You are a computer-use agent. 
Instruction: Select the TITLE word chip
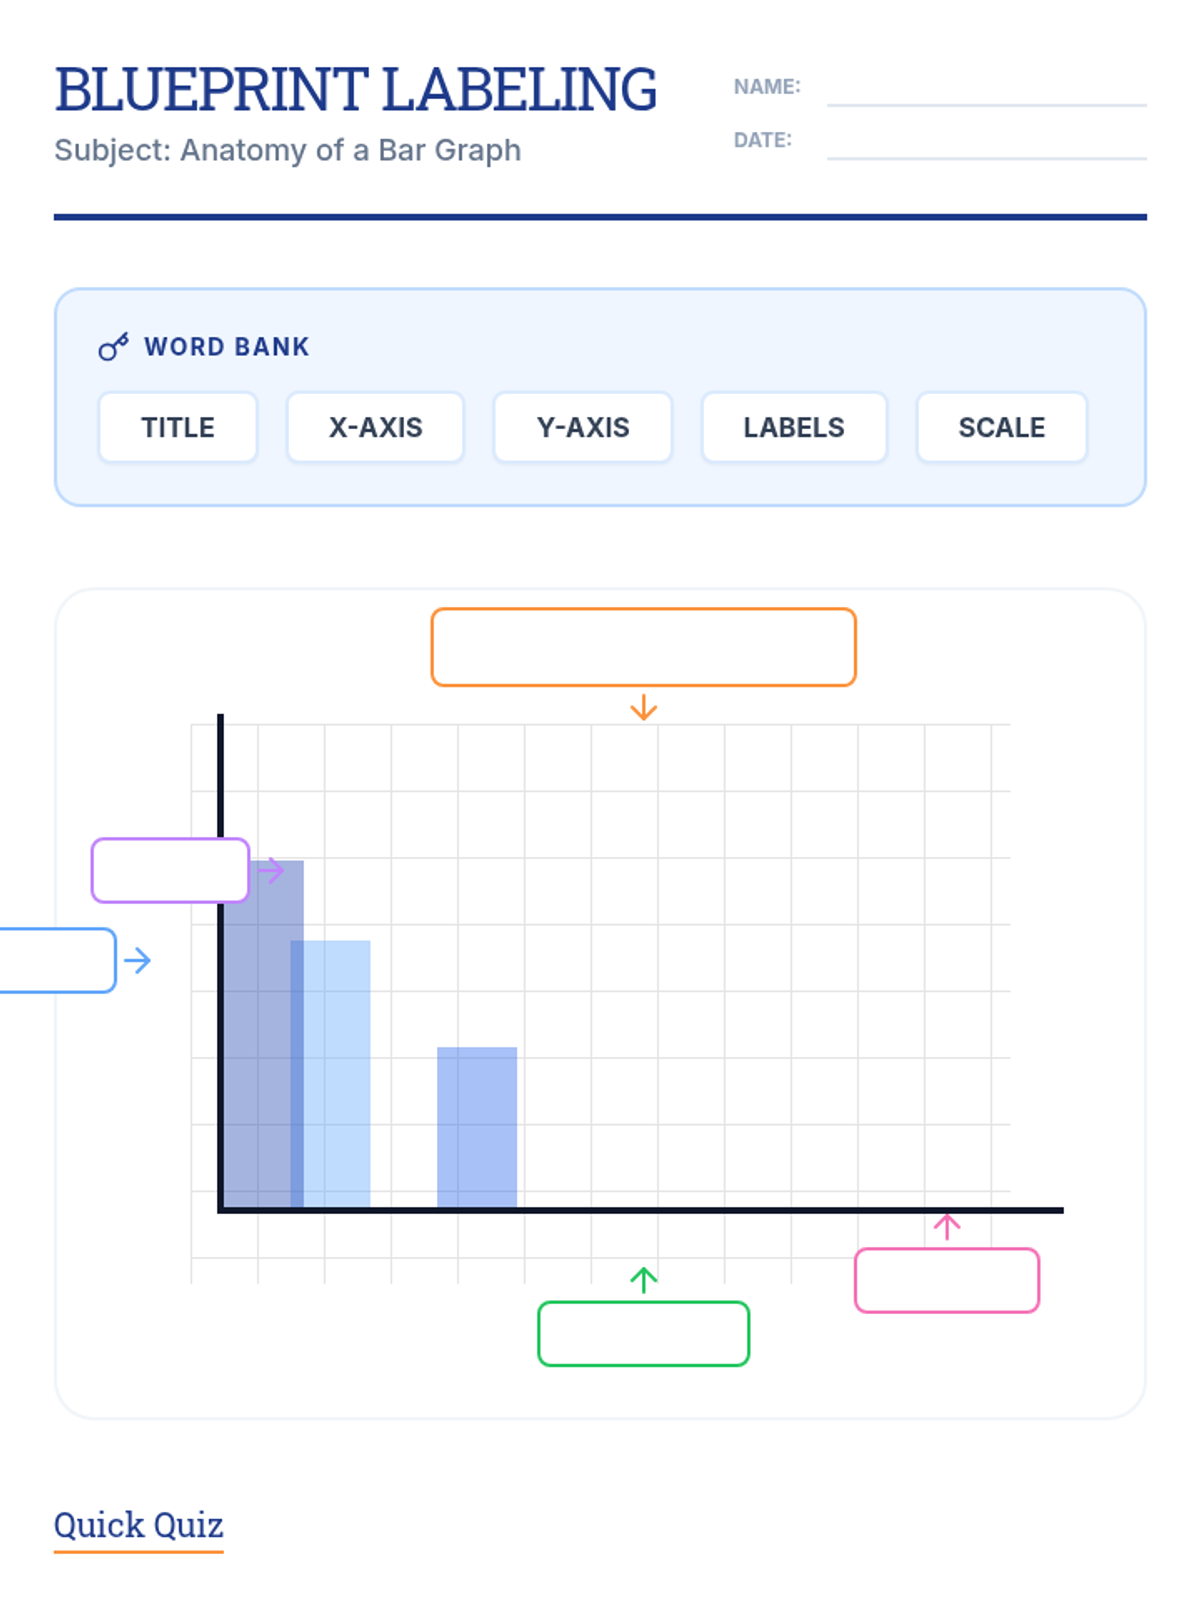coord(178,427)
